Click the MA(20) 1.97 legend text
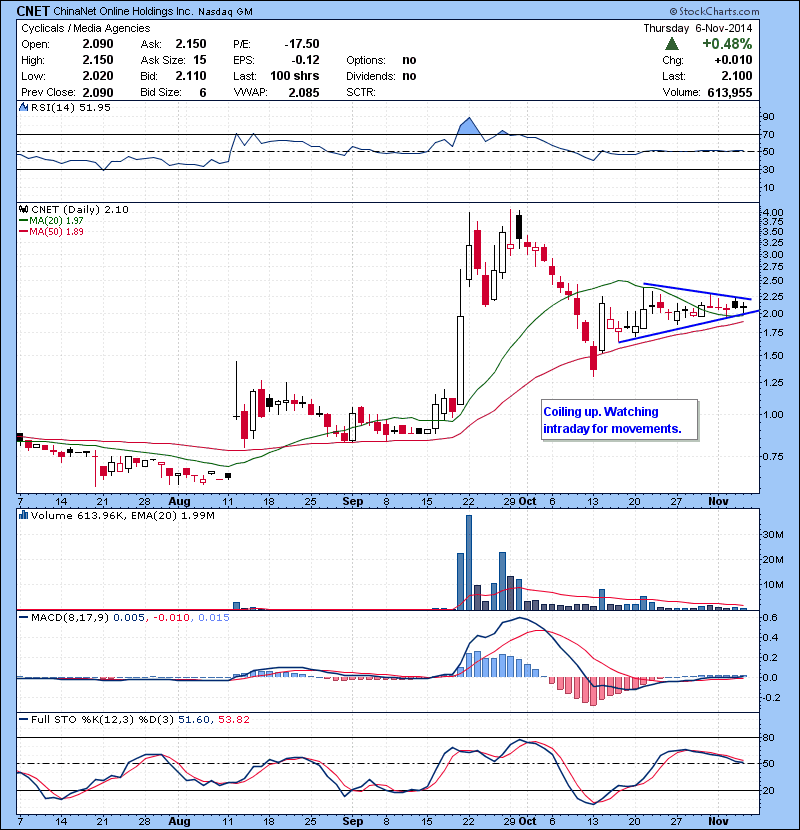 click(56, 221)
